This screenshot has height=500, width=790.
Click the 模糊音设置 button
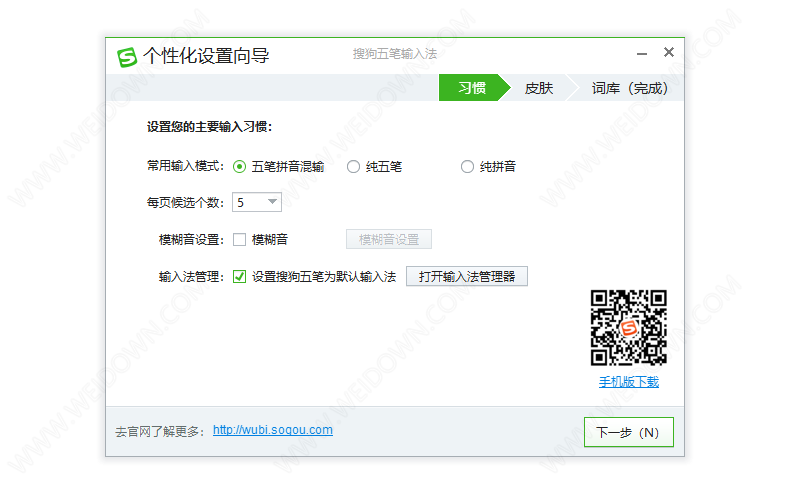tap(388, 239)
